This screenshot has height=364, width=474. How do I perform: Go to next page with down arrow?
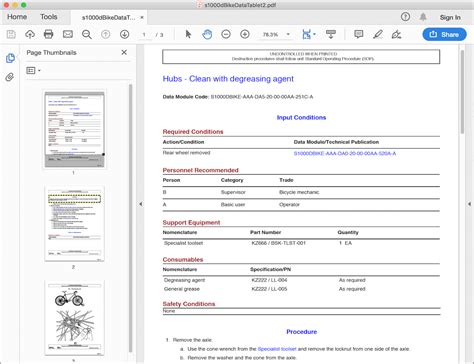[x=124, y=34]
